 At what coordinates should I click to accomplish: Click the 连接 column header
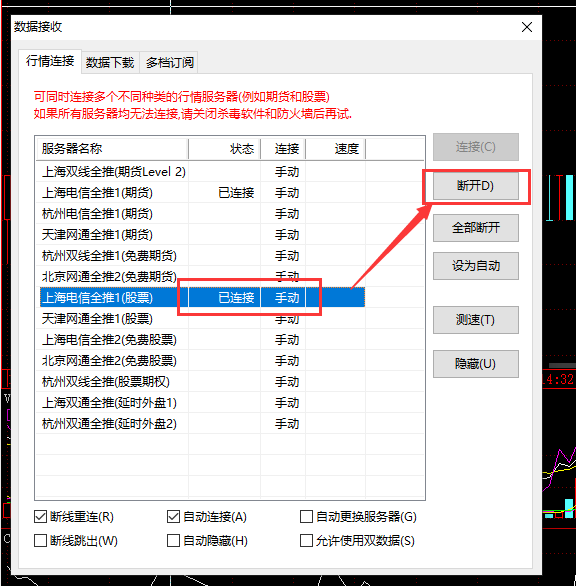click(x=283, y=149)
